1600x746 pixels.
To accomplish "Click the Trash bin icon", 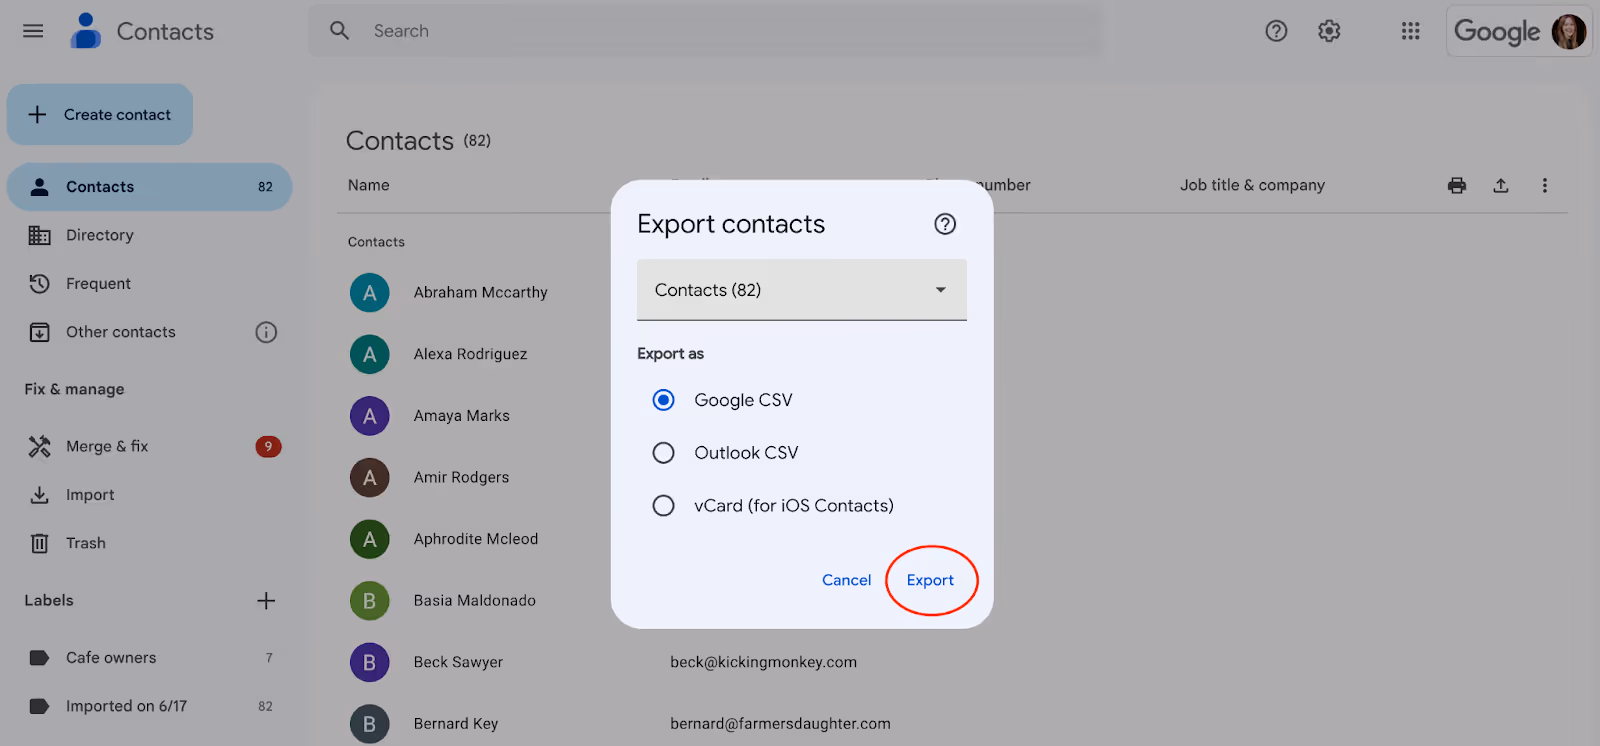I will 39,543.
